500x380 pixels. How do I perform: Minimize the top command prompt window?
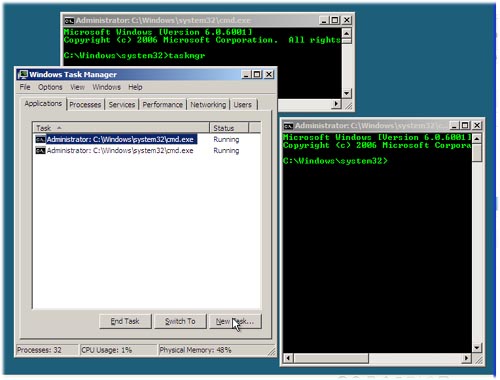[x=324, y=20]
